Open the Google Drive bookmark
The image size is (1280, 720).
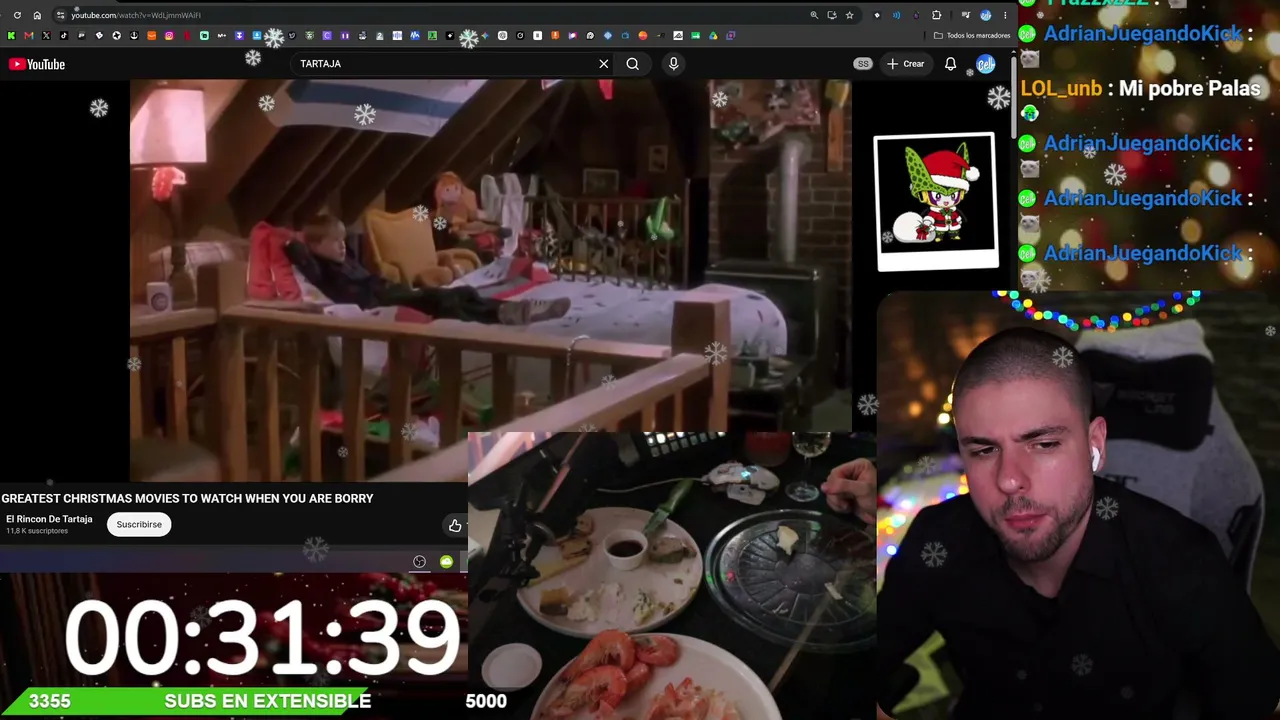713,36
